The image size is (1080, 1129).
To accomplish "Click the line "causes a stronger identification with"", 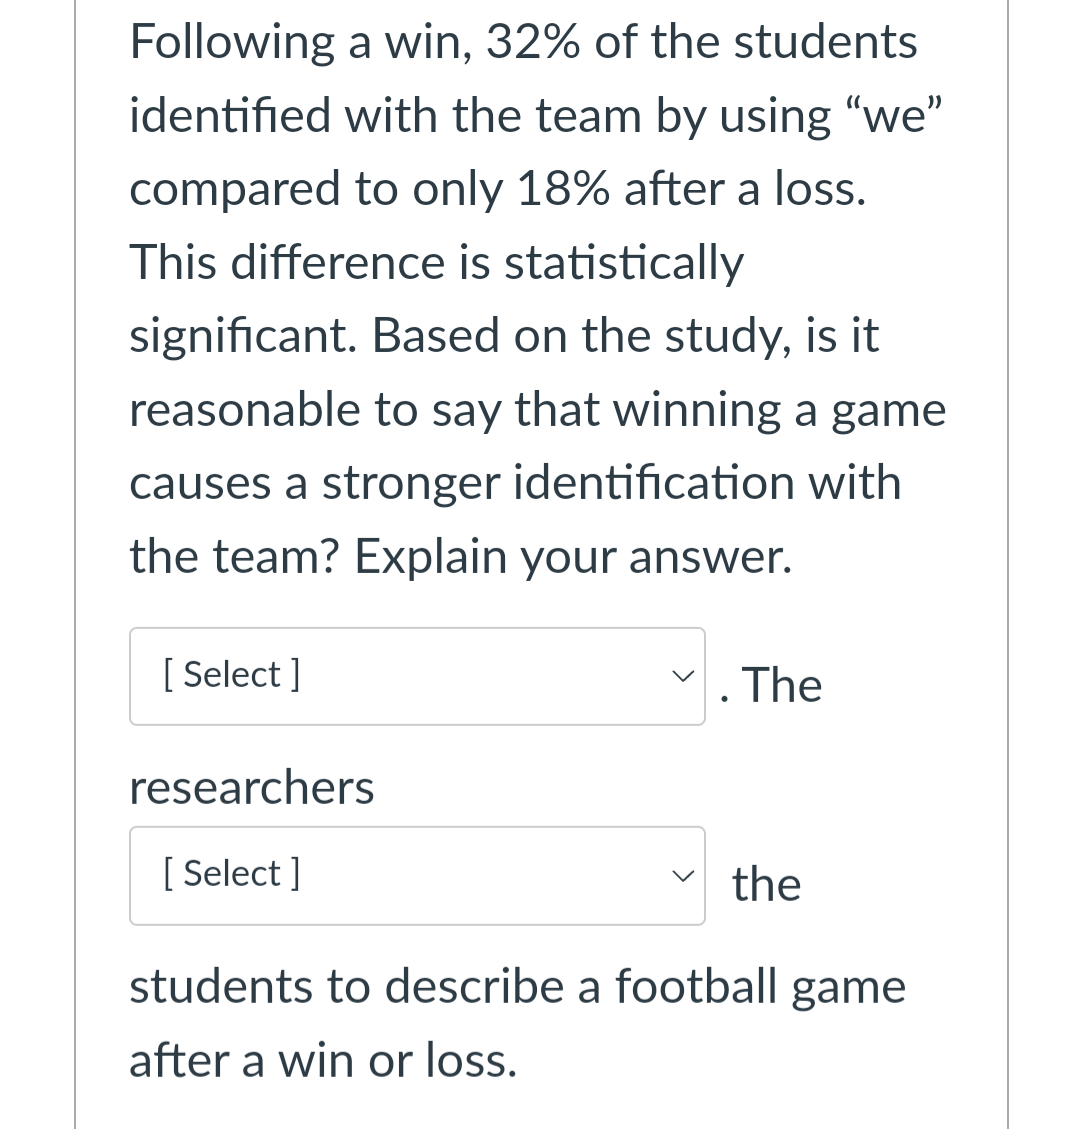I will (x=515, y=483).
